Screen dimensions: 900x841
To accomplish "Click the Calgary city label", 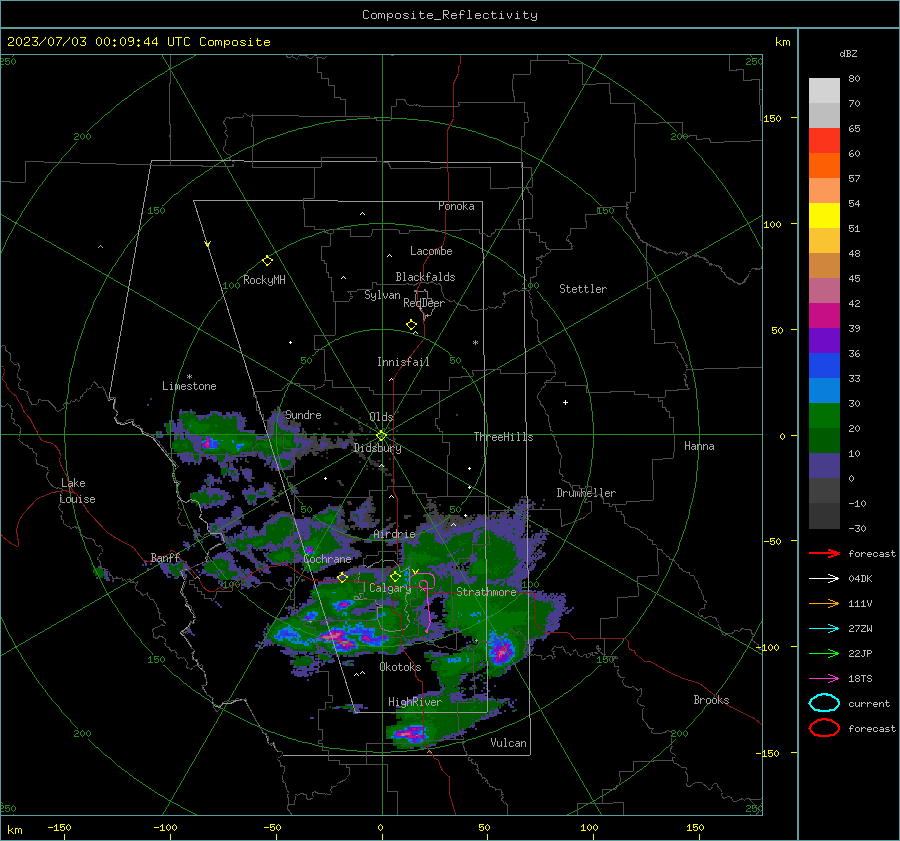I will point(390,588).
